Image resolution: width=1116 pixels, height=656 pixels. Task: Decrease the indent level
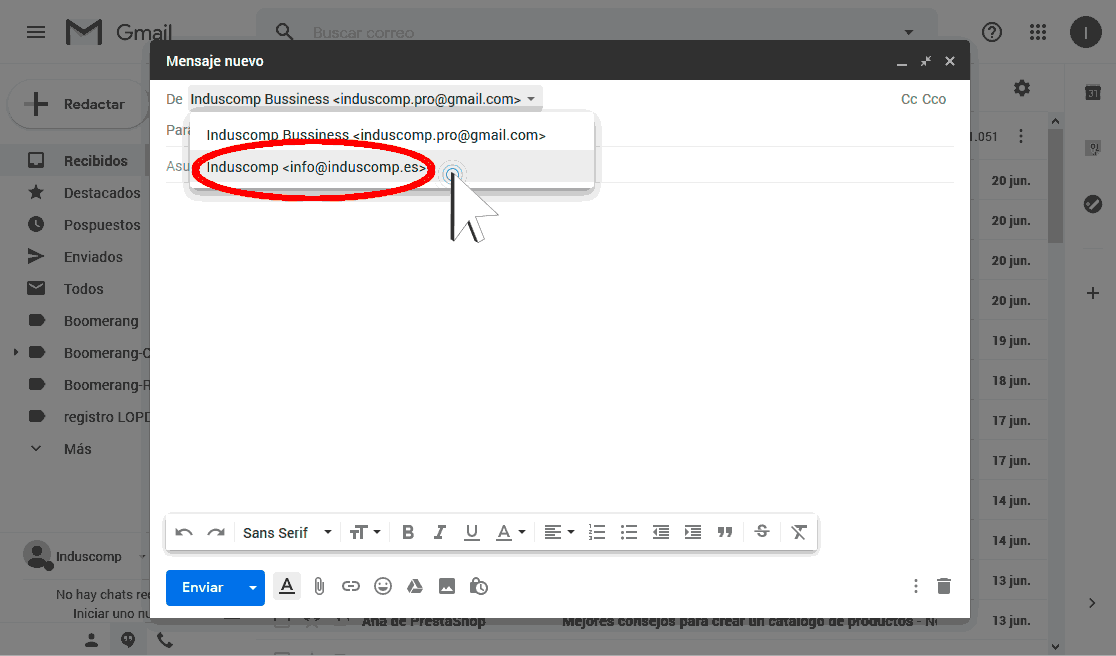tap(660, 532)
